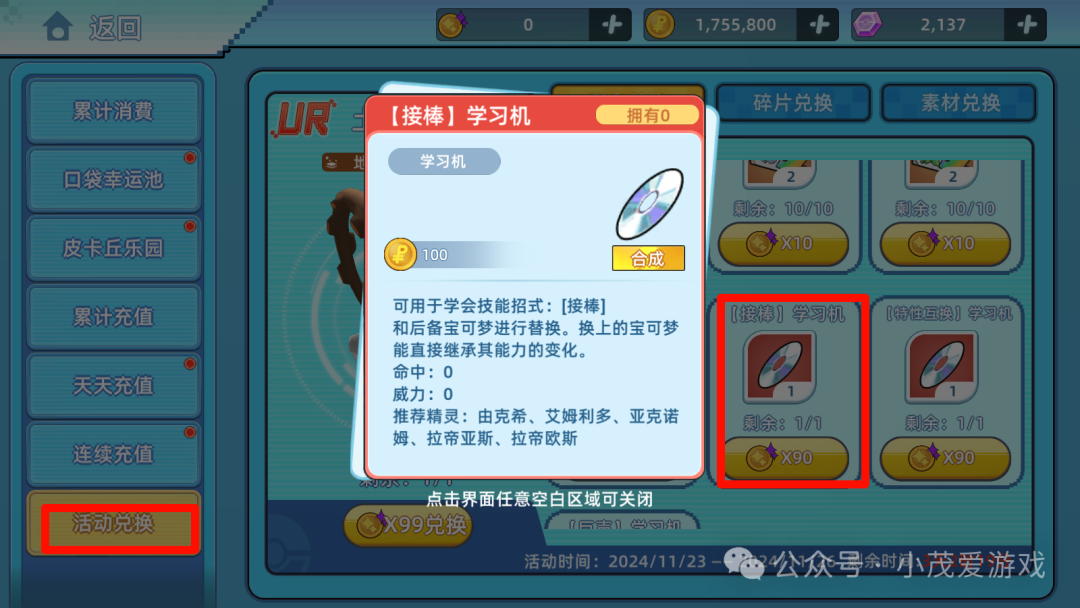Click the home icon next to 返回
Viewport: 1080px width, 608px height.
click(57, 26)
